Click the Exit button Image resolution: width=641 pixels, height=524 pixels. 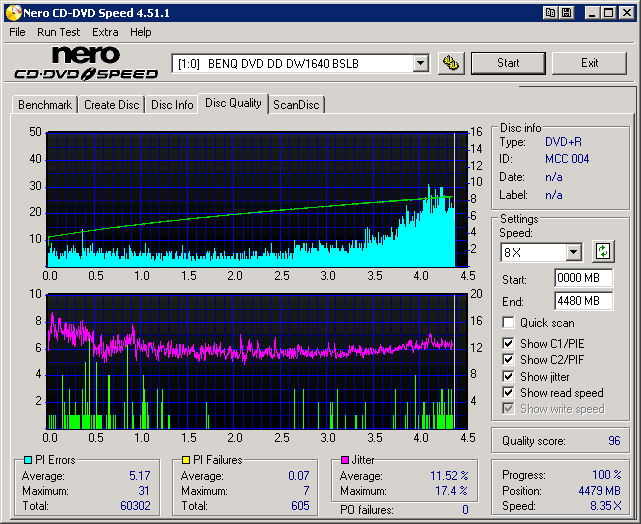pyautogui.click(x=589, y=63)
